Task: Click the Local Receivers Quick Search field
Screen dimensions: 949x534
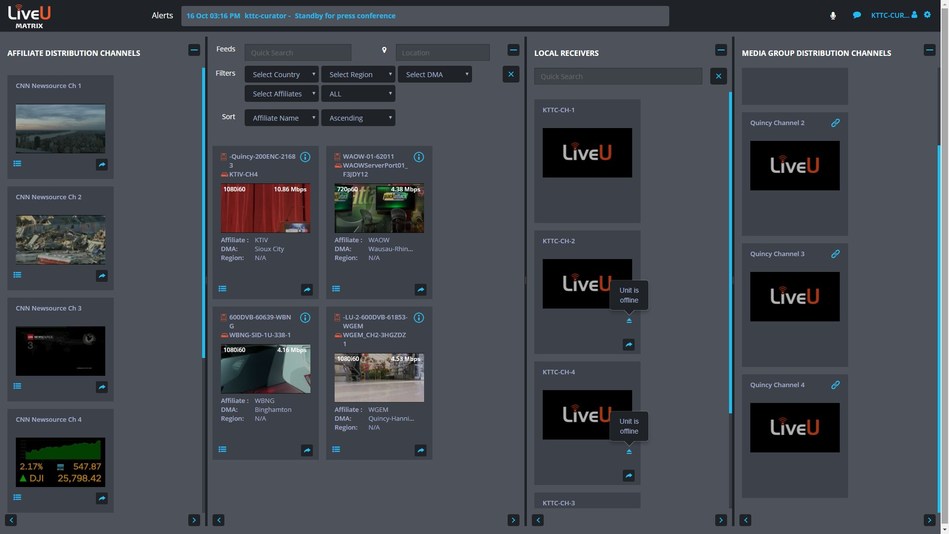Action: [x=618, y=76]
